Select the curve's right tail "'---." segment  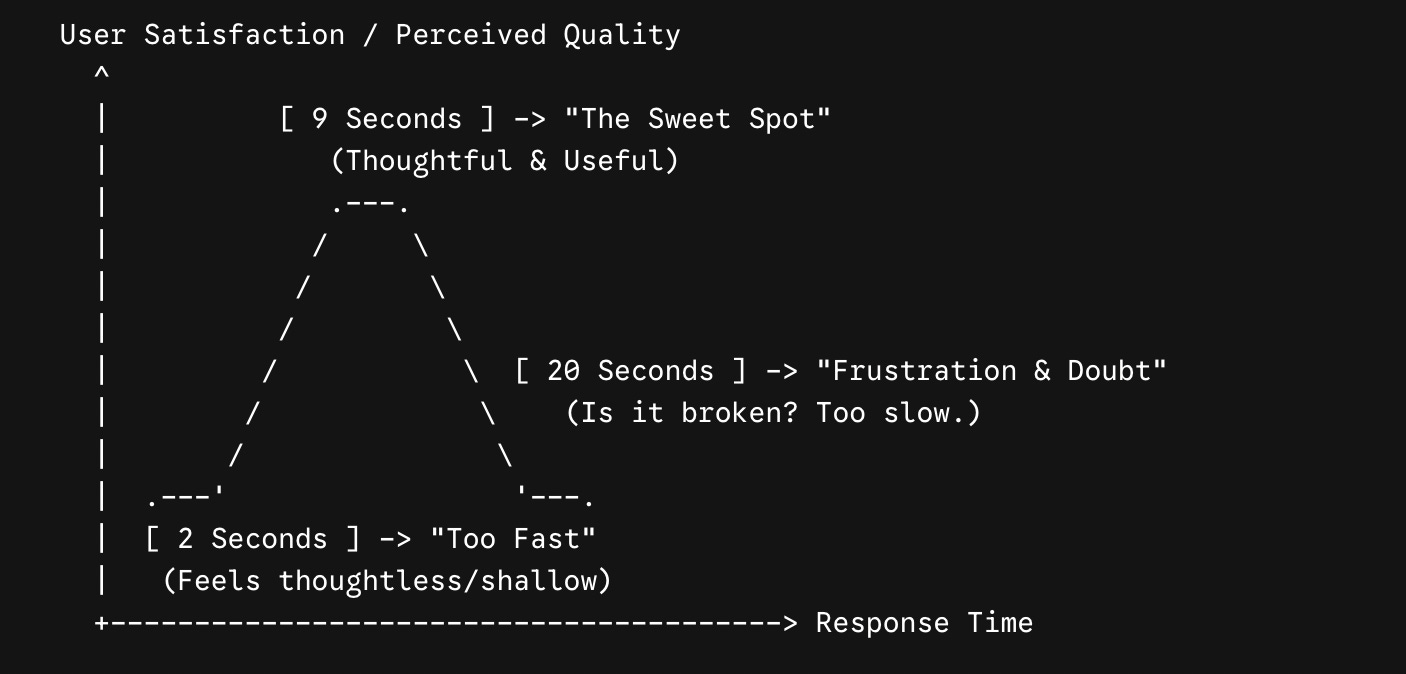(555, 495)
